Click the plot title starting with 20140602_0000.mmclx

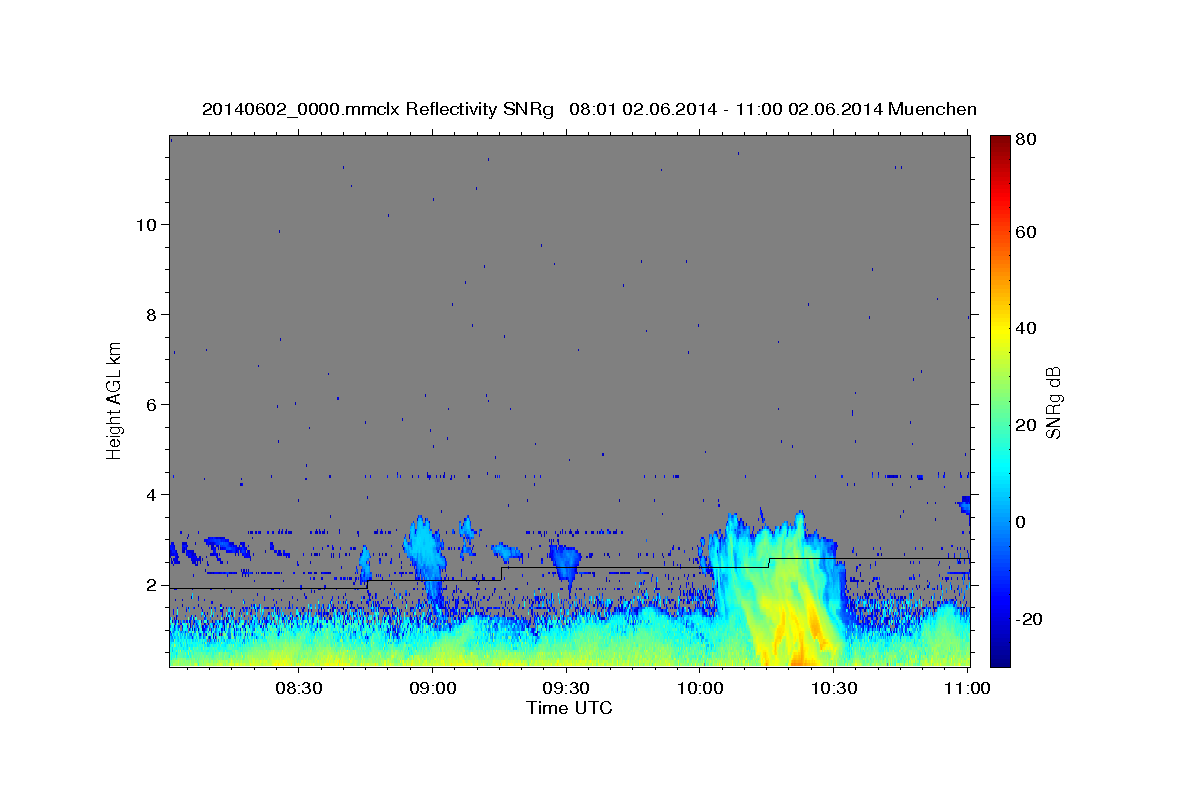click(589, 109)
